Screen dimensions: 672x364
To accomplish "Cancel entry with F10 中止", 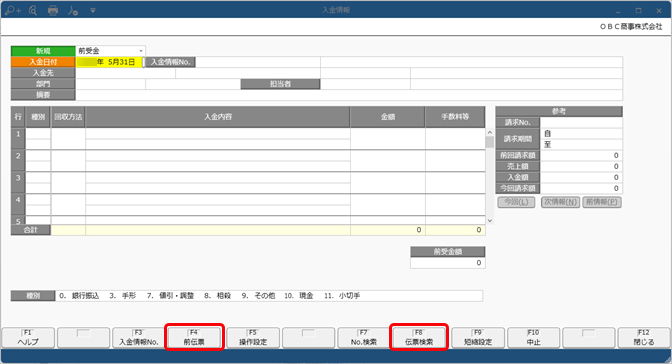I will (x=533, y=337).
